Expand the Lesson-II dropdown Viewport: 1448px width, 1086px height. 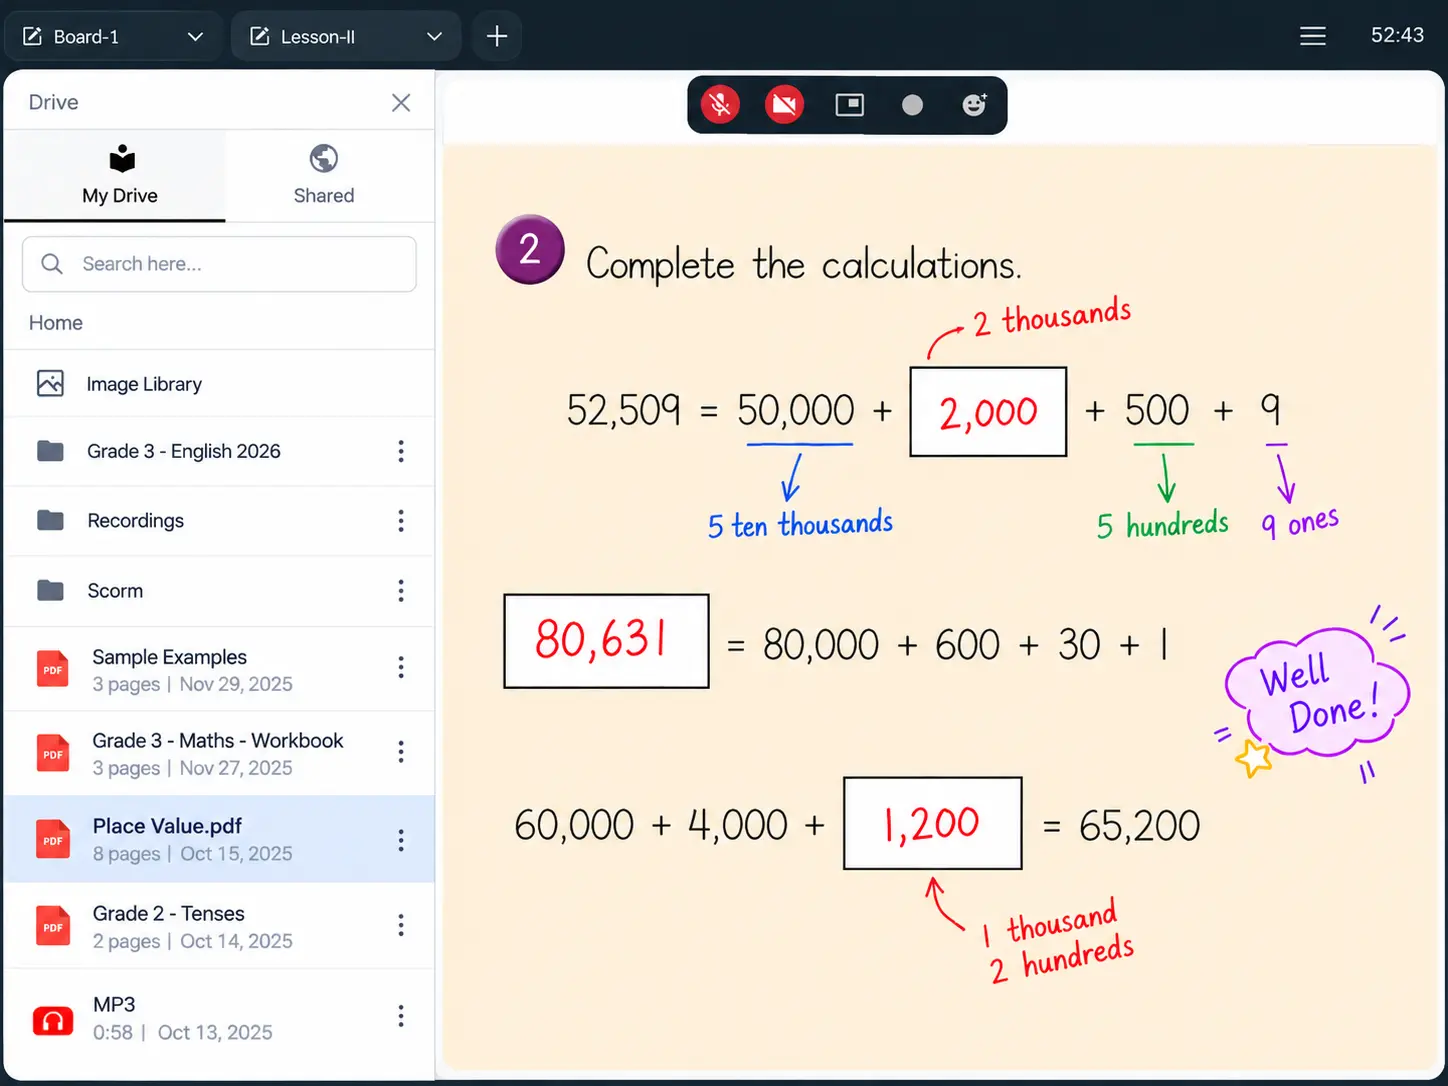coord(434,37)
